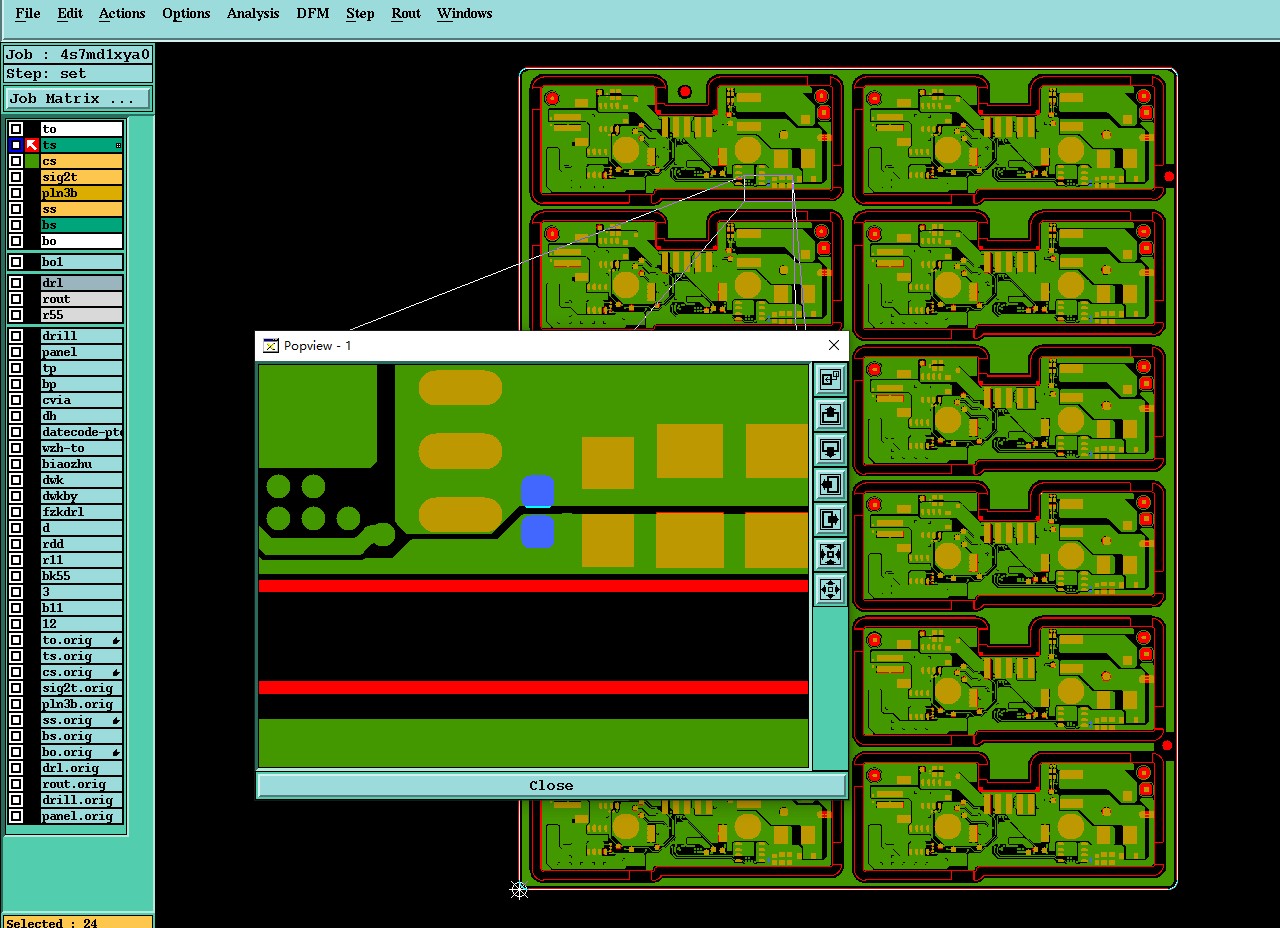Select the sig2t.orig layer name
Image resolution: width=1280 pixels, height=928 pixels.
pos(81,688)
